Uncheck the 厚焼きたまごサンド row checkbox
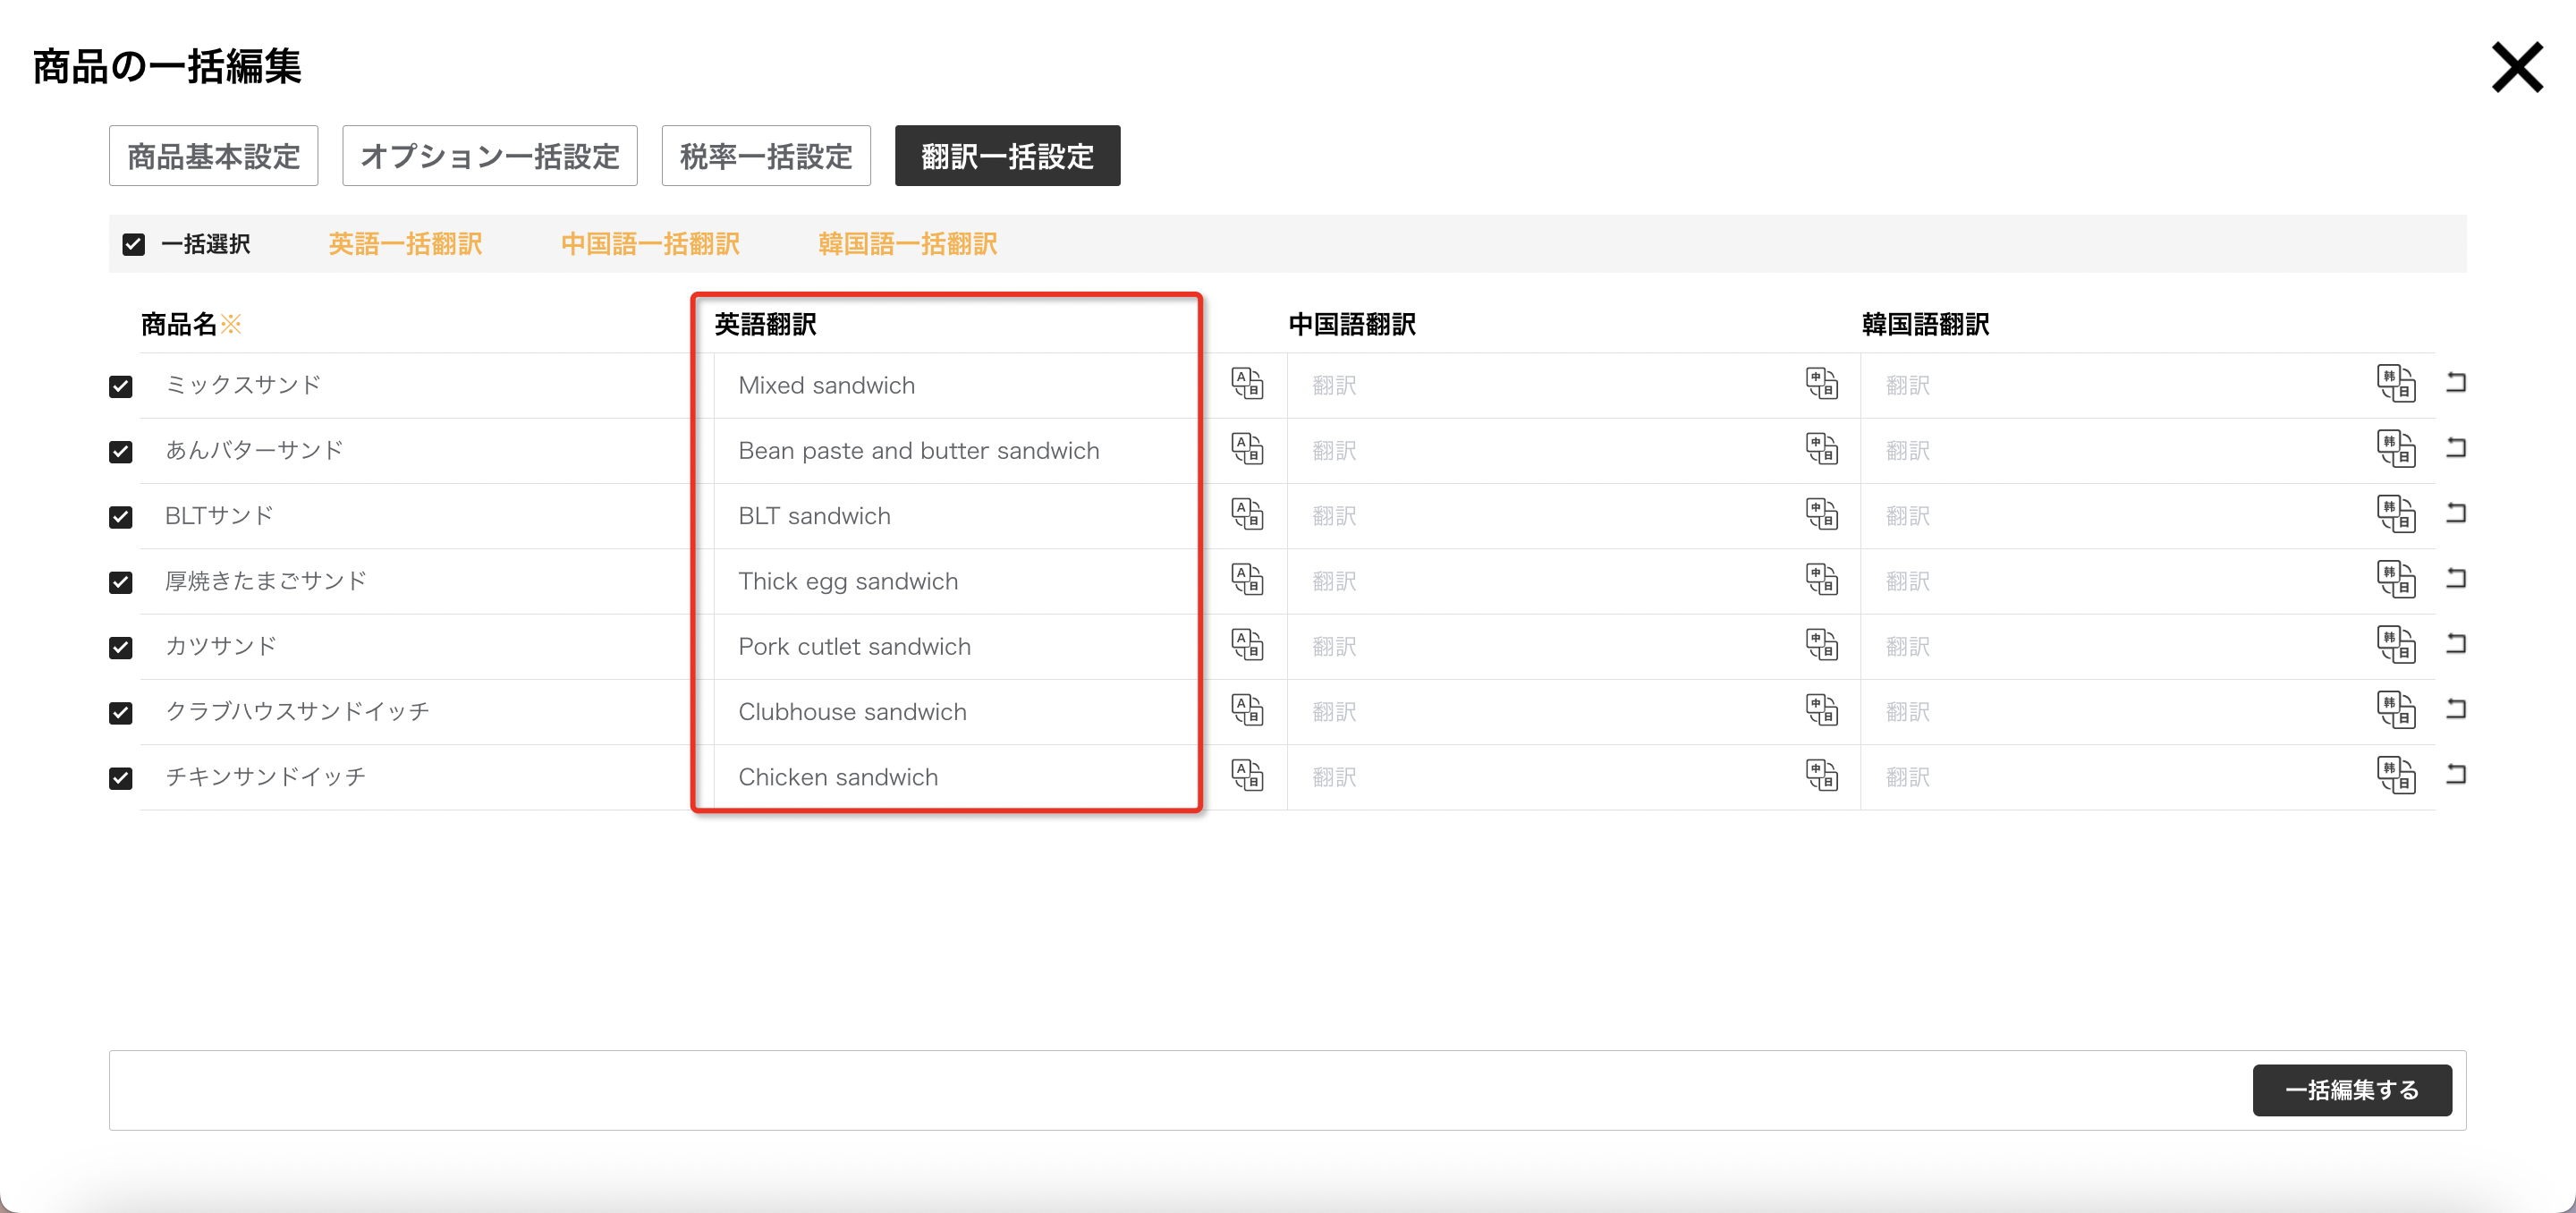Viewport: 2576px width, 1213px height. [121, 582]
